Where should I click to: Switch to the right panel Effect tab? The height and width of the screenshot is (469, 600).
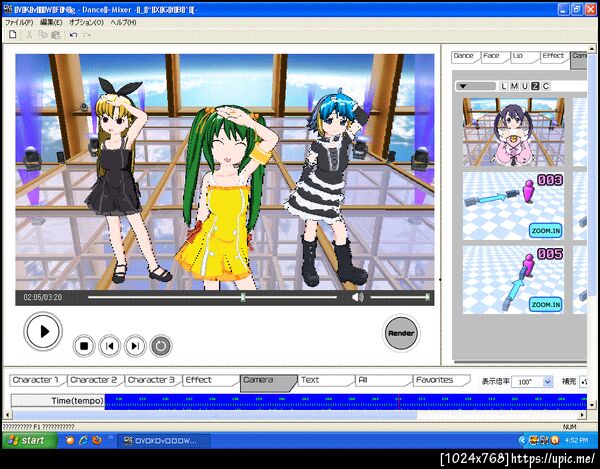(x=553, y=56)
